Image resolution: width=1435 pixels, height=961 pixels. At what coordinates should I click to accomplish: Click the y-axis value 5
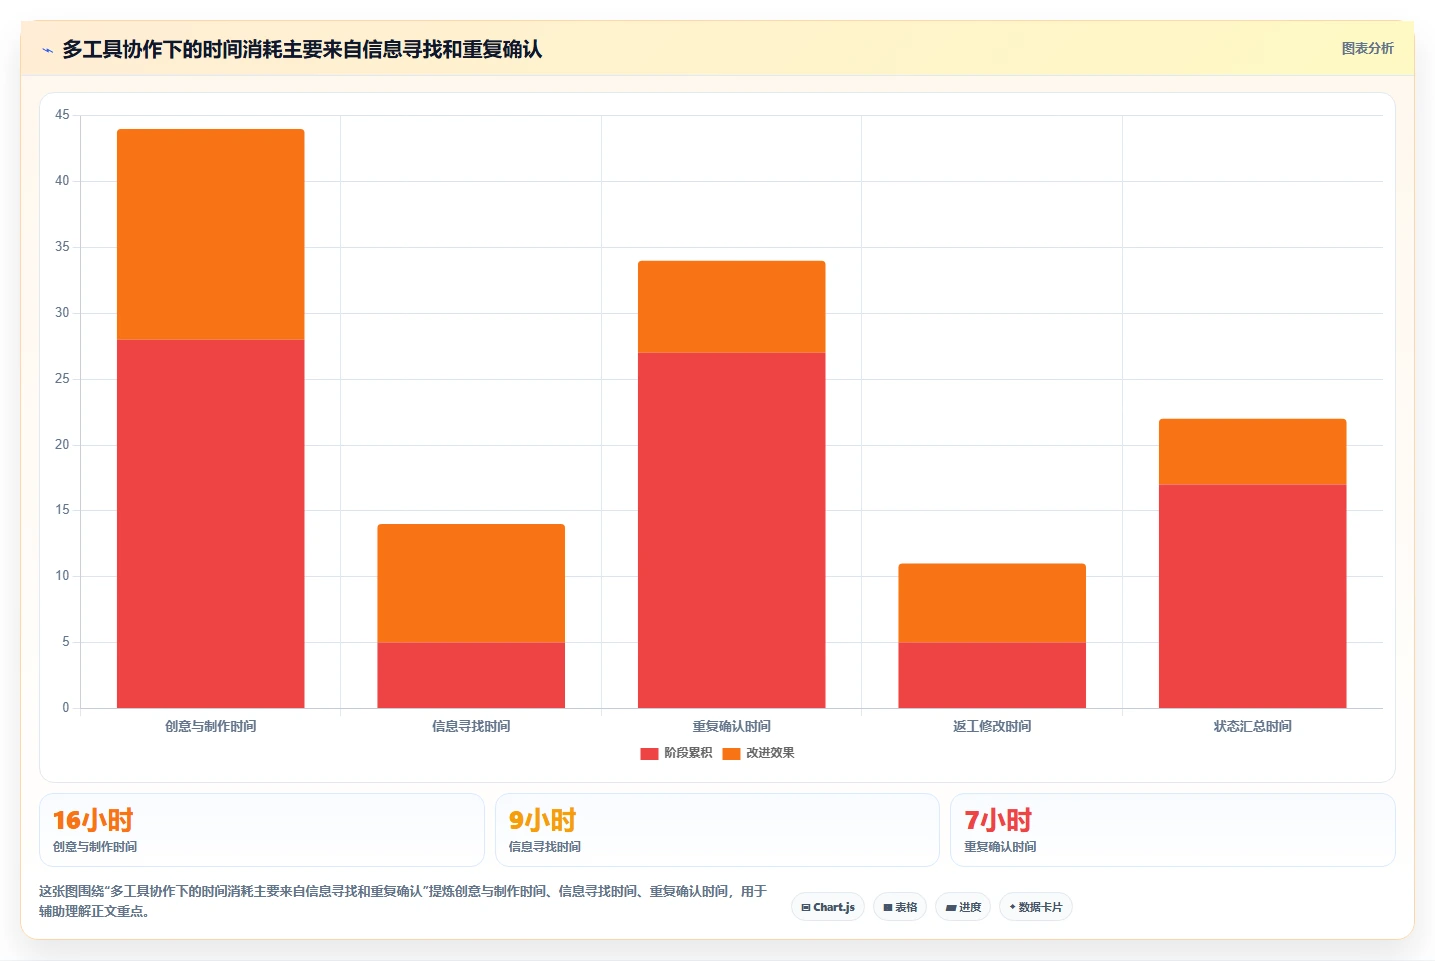[x=66, y=642]
